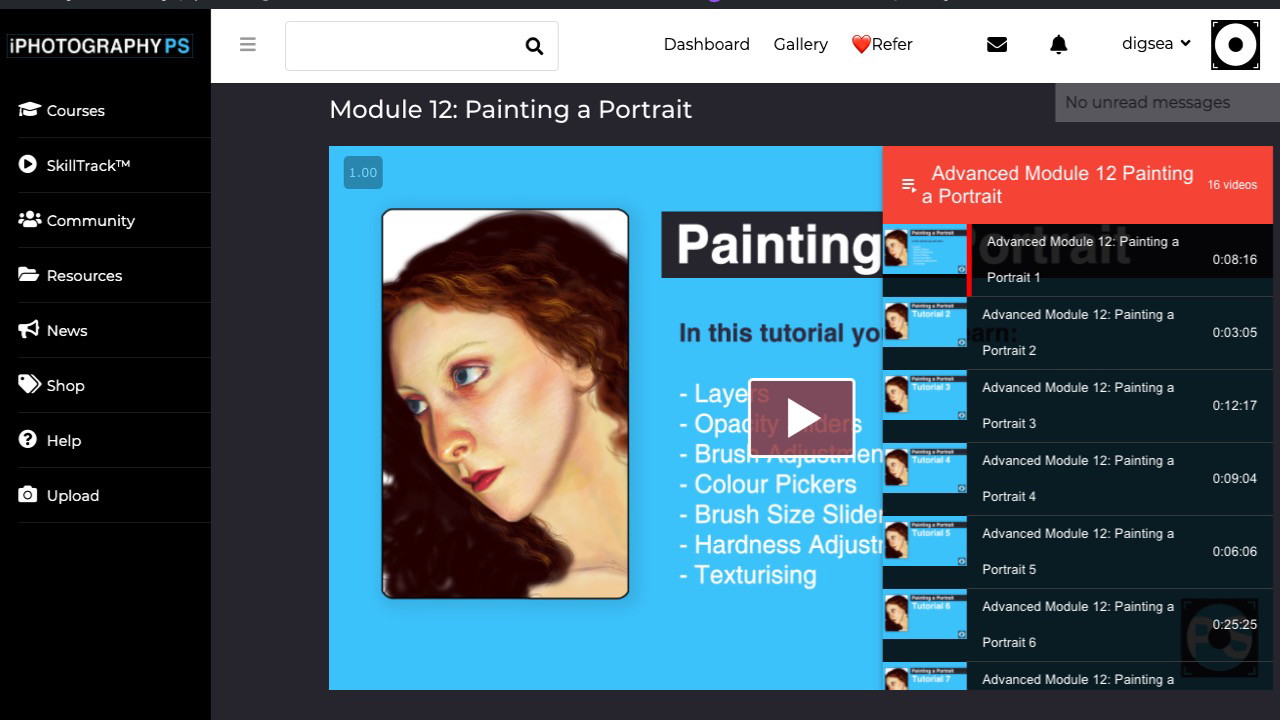Open the News section
The height and width of the screenshot is (720, 1280).
click(x=66, y=330)
